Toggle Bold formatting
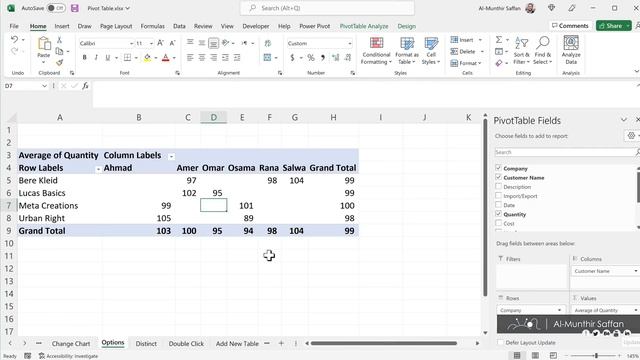Viewport: 640px width, 360px height. click(84, 58)
